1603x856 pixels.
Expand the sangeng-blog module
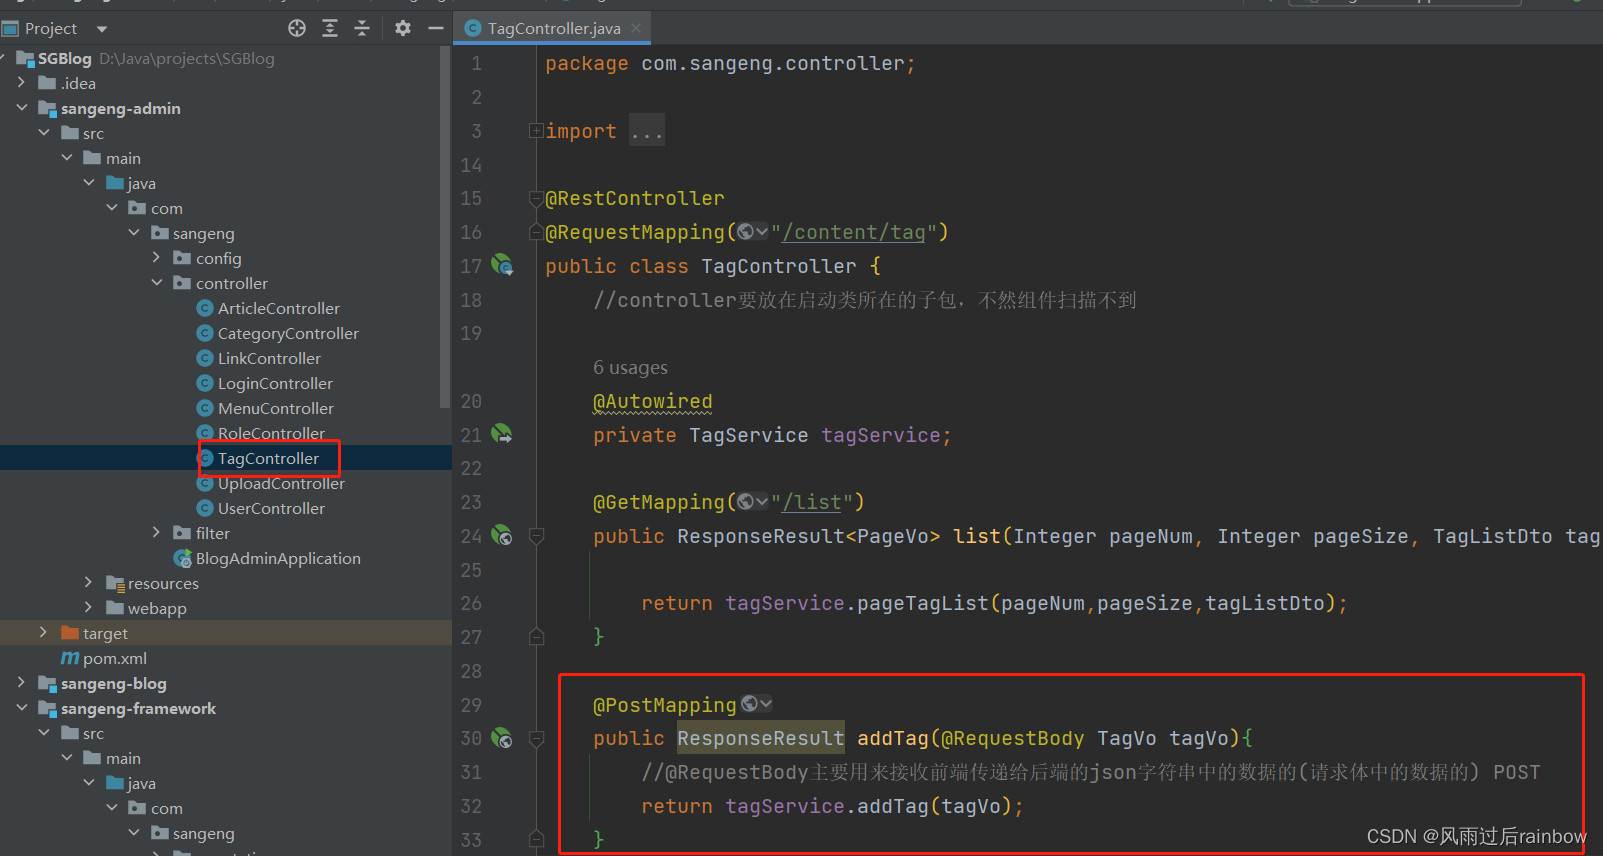coord(21,683)
